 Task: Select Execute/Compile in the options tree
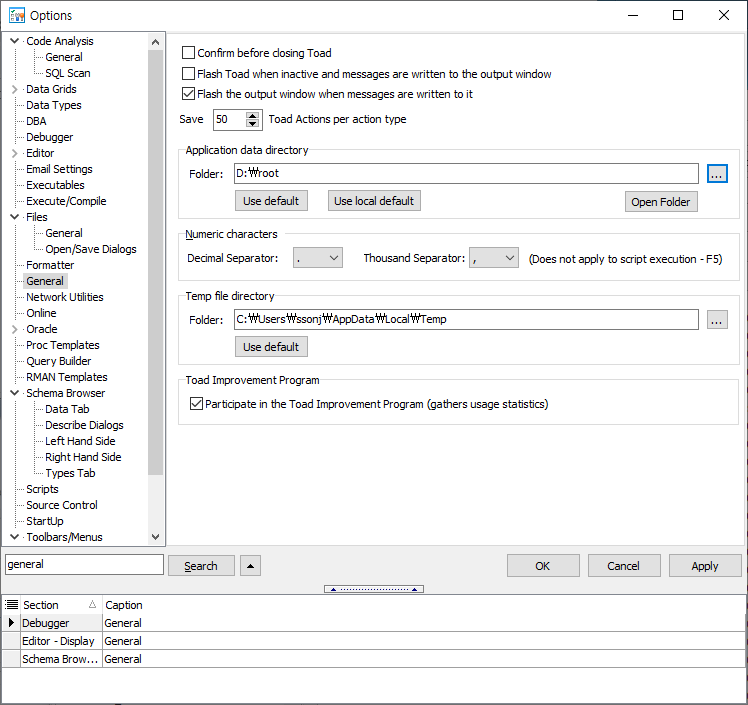click(x=66, y=201)
